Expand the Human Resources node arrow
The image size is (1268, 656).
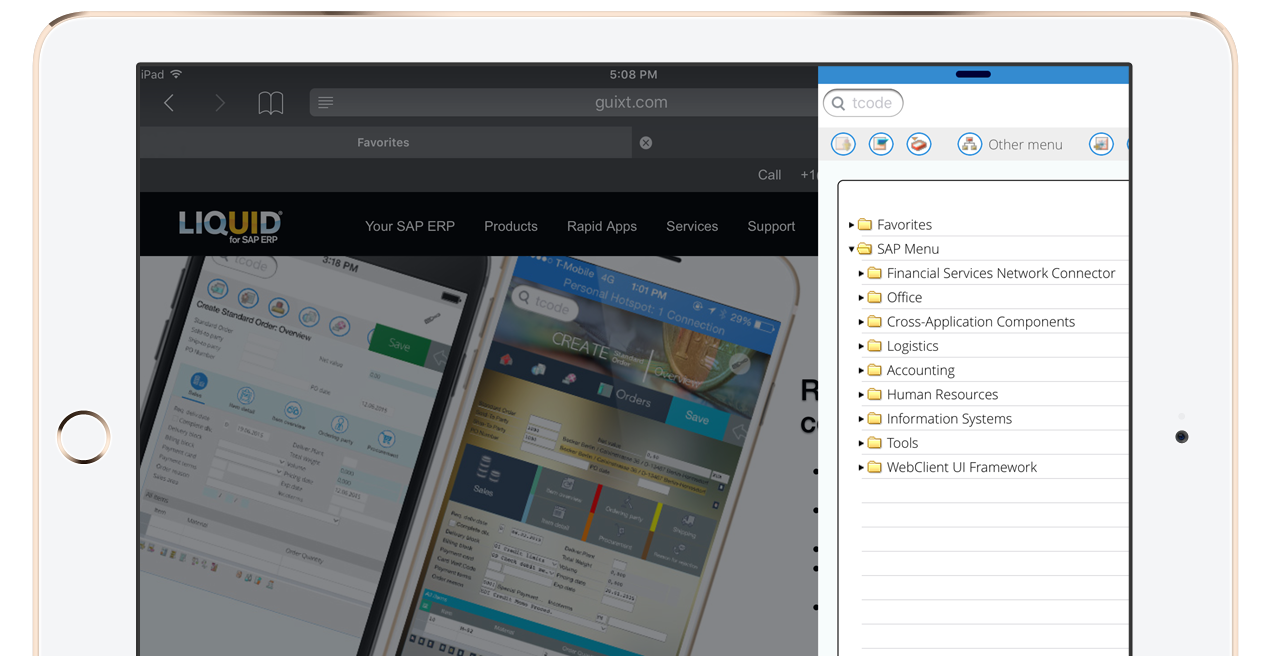[862, 394]
